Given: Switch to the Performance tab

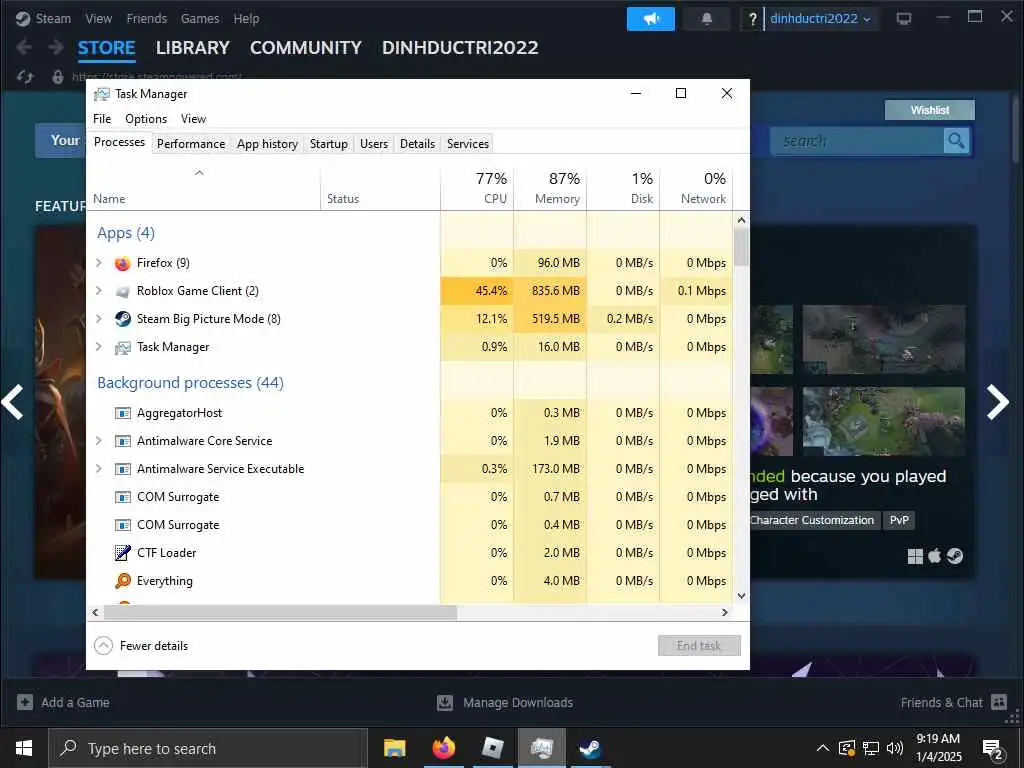Looking at the screenshot, I should coord(191,144).
